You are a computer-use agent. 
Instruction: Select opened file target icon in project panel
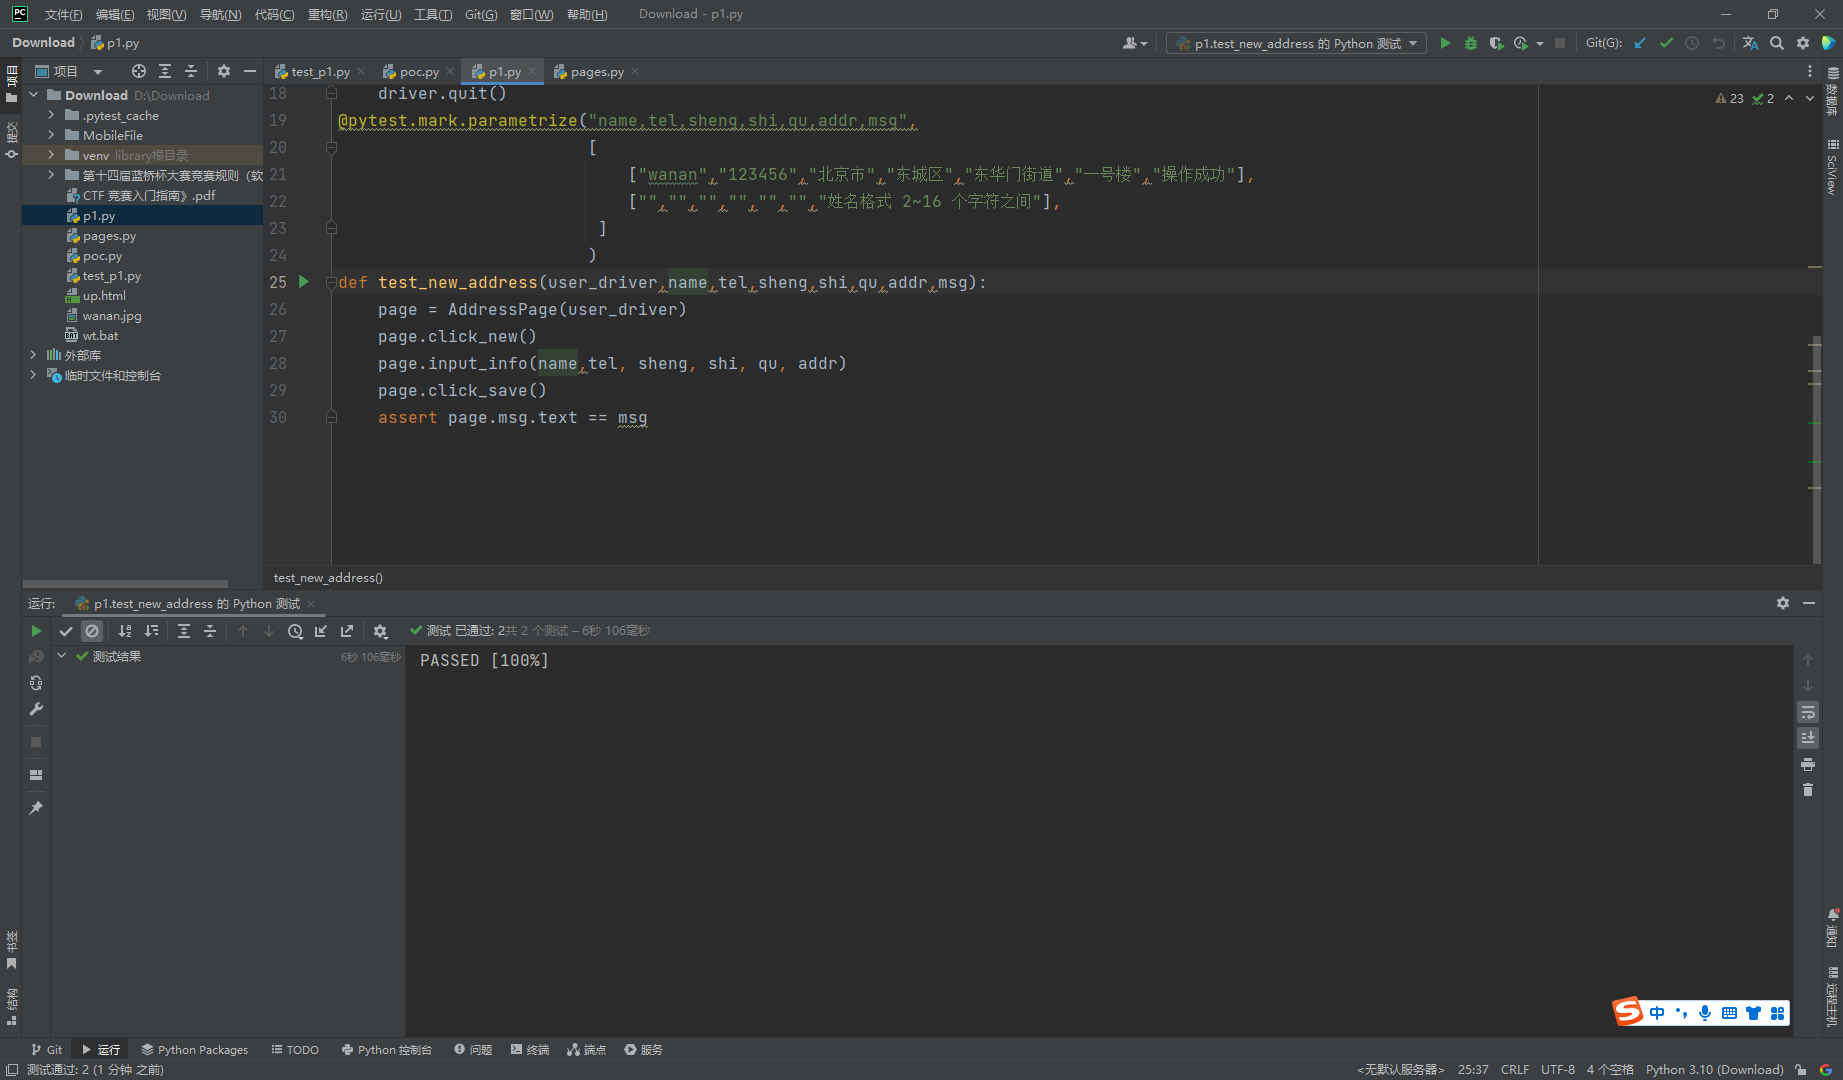[x=139, y=71]
